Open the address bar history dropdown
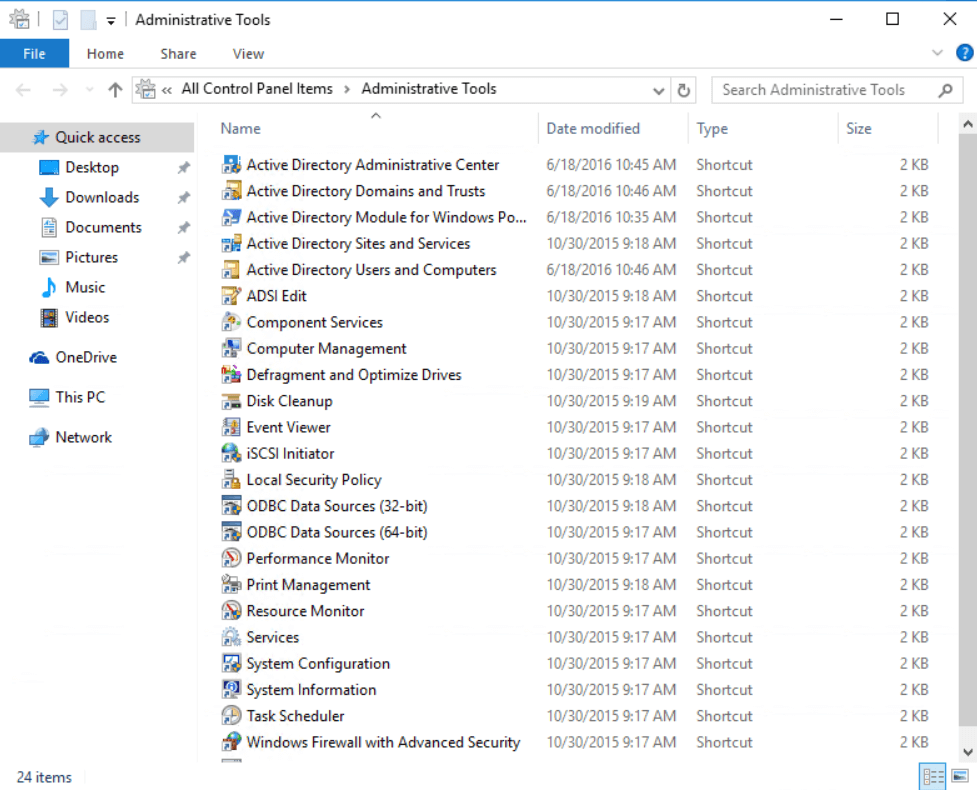The width and height of the screenshot is (977, 790). tap(658, 90)
